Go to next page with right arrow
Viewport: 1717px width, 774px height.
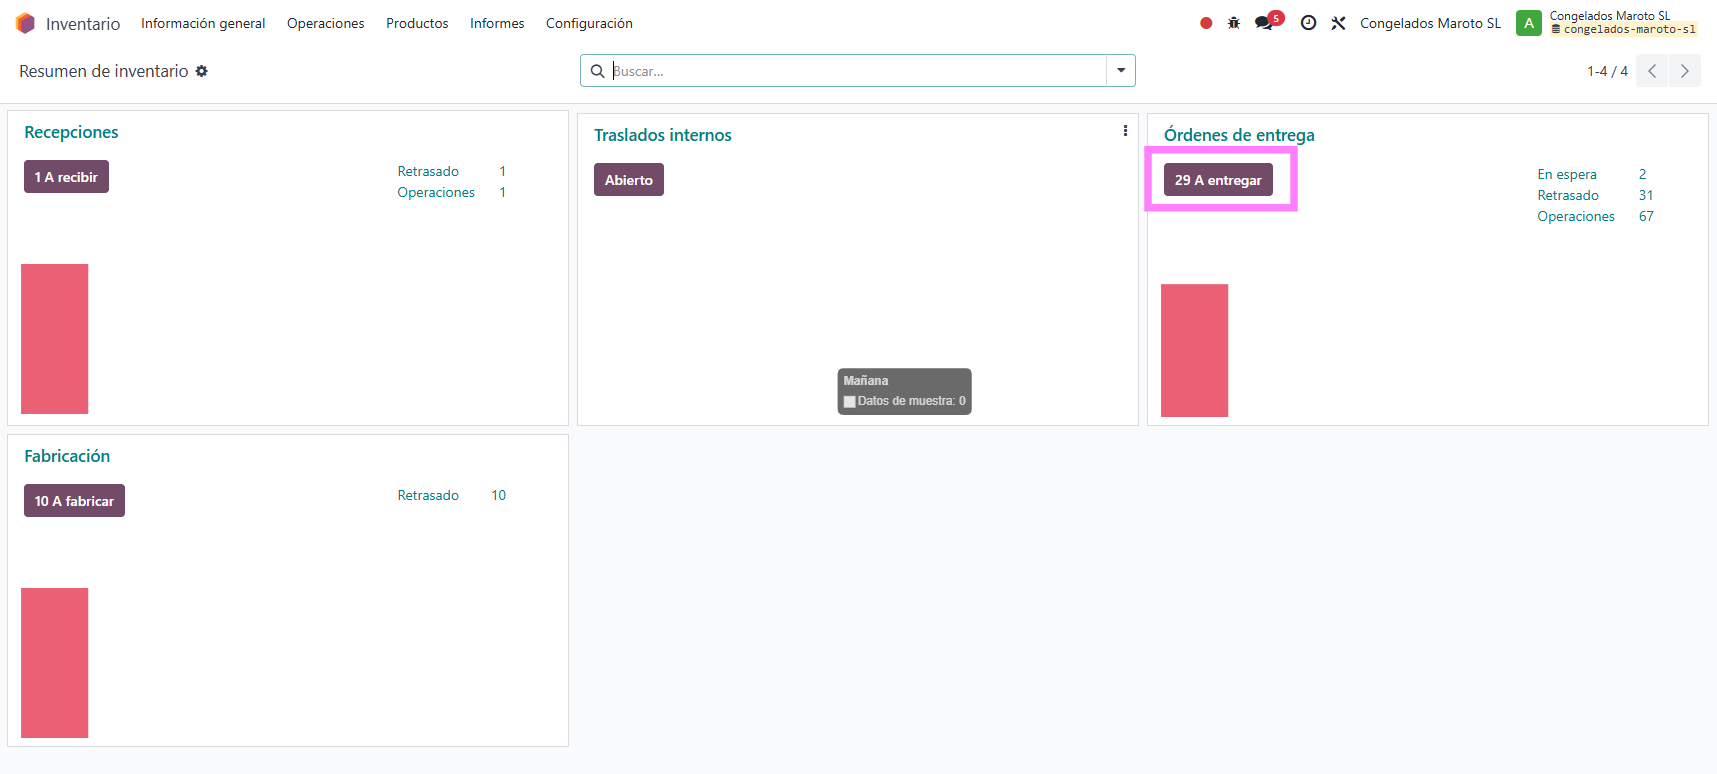click(x=1685, y=71)
